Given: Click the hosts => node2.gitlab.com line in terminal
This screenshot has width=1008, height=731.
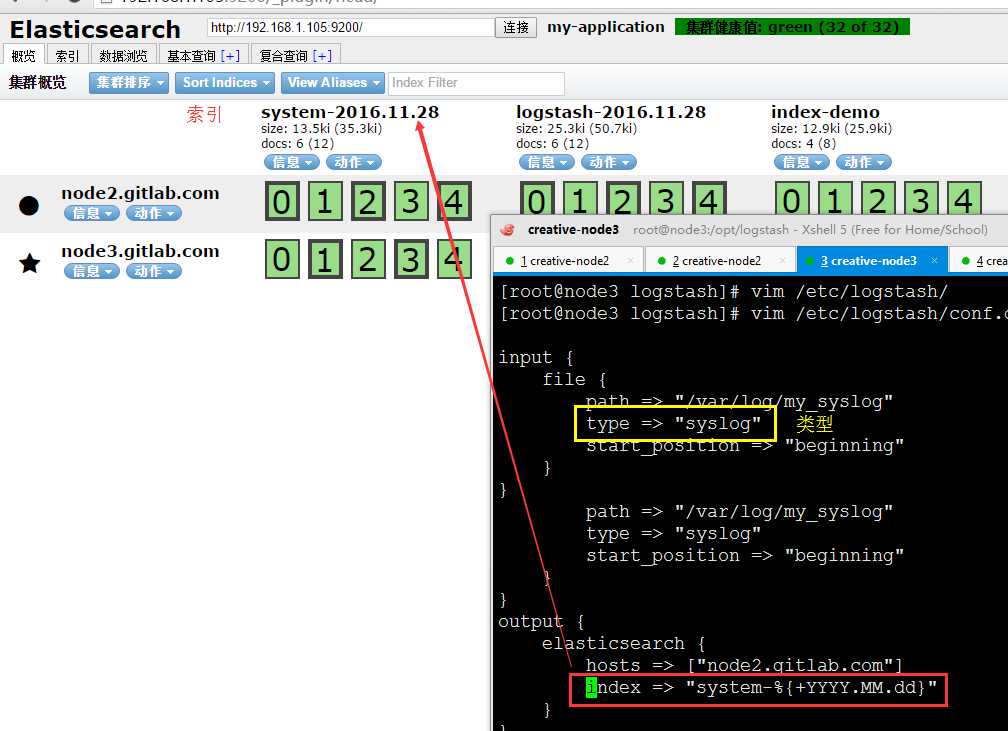Looking at the screenshot, I should (744, 665).
